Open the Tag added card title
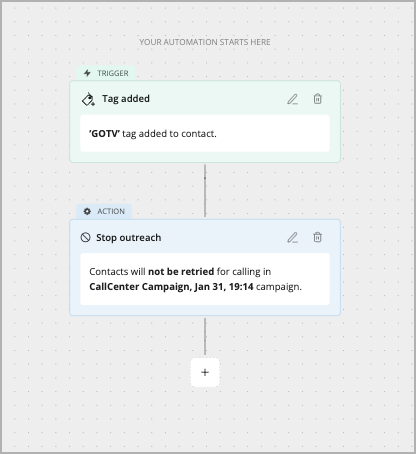The width and height of the screenshot is (416, 454). click(x=126, y=99)
